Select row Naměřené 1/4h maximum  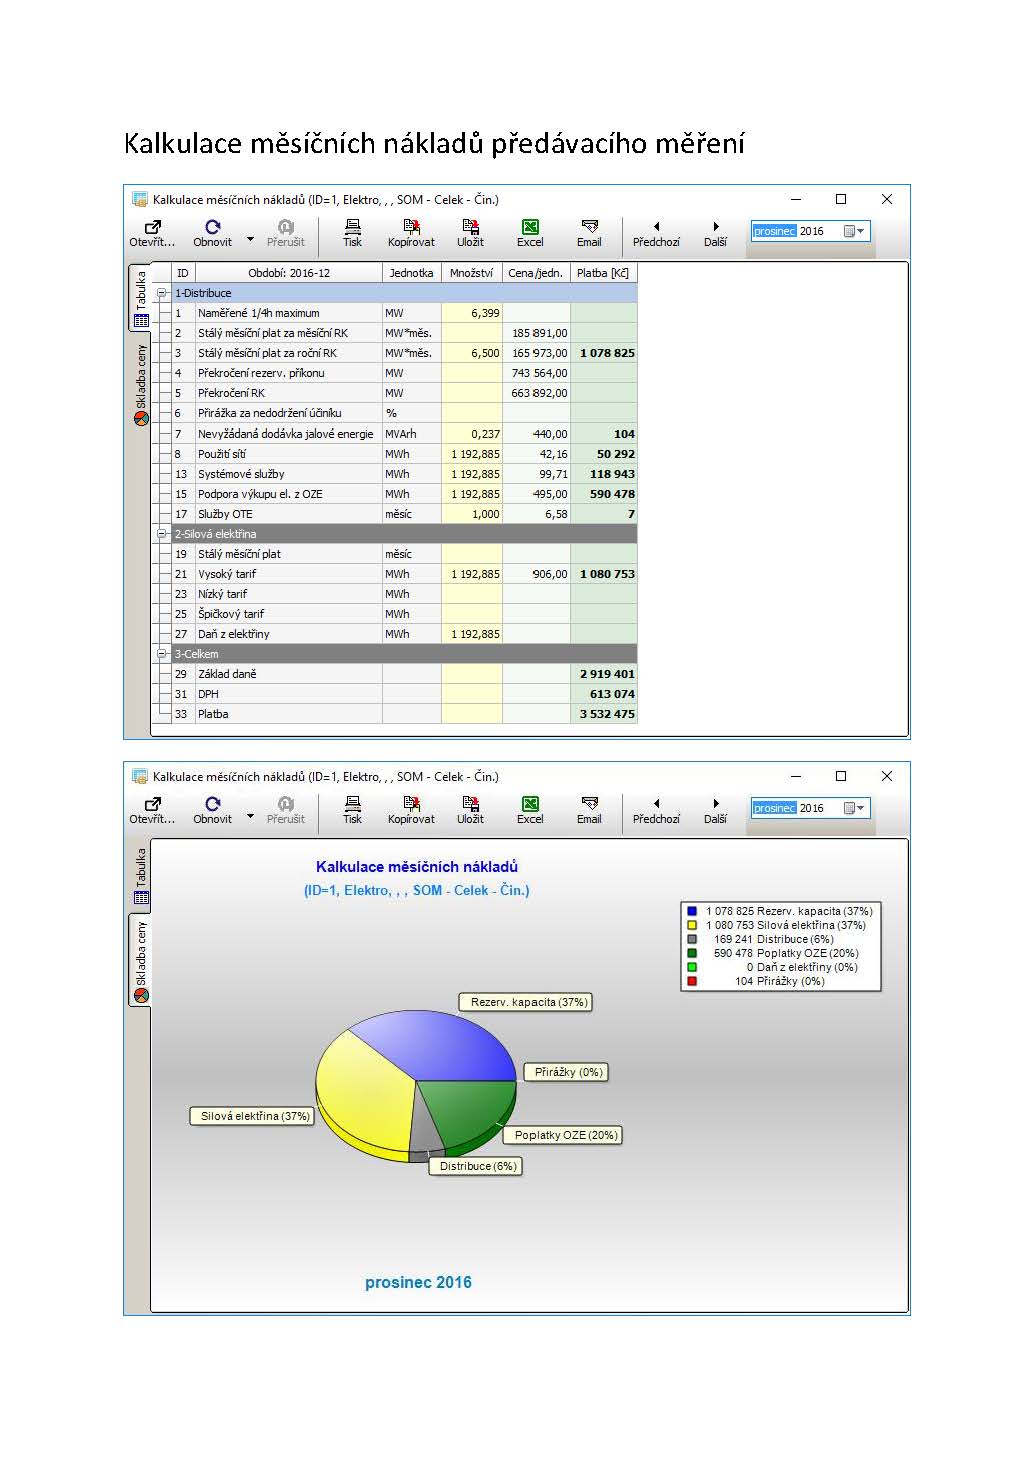click(404, 313)
